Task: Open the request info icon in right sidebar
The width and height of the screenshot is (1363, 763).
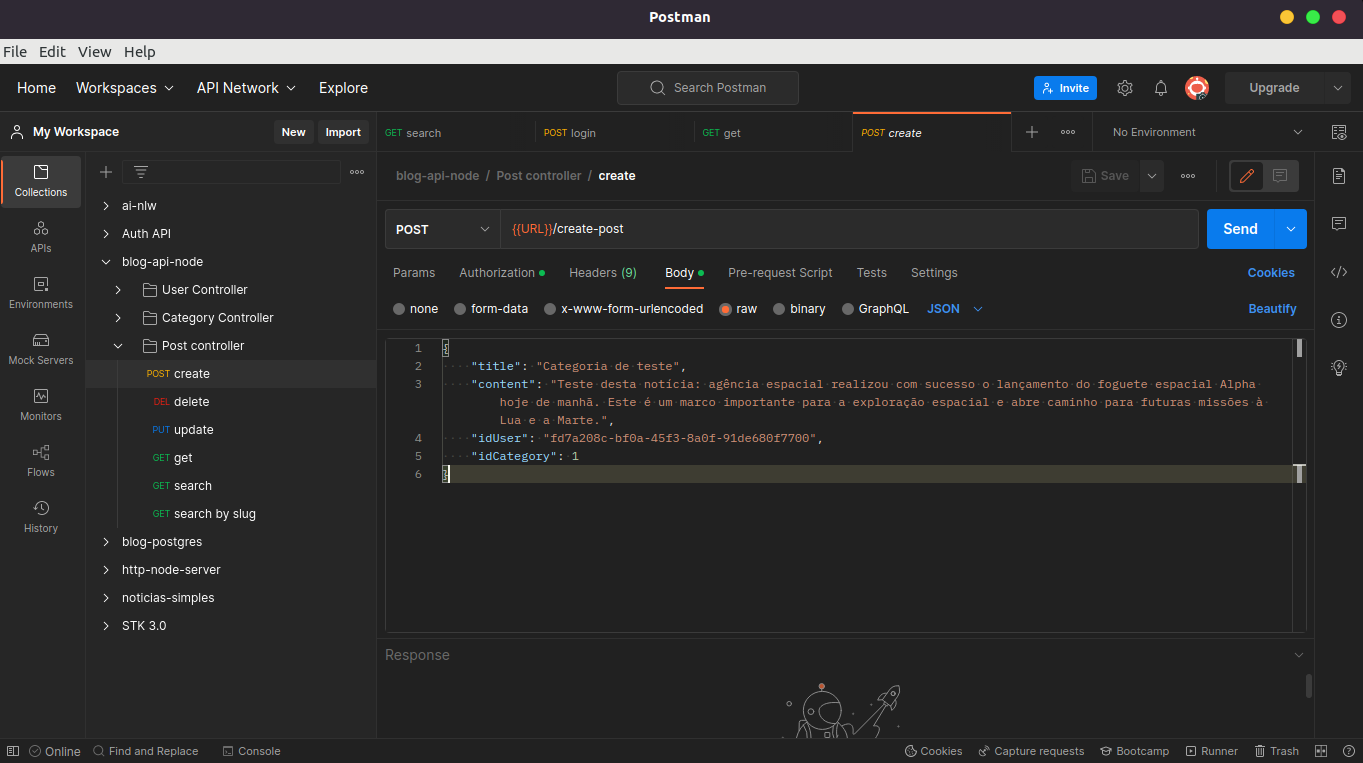Action: (x=1339, y=320)
